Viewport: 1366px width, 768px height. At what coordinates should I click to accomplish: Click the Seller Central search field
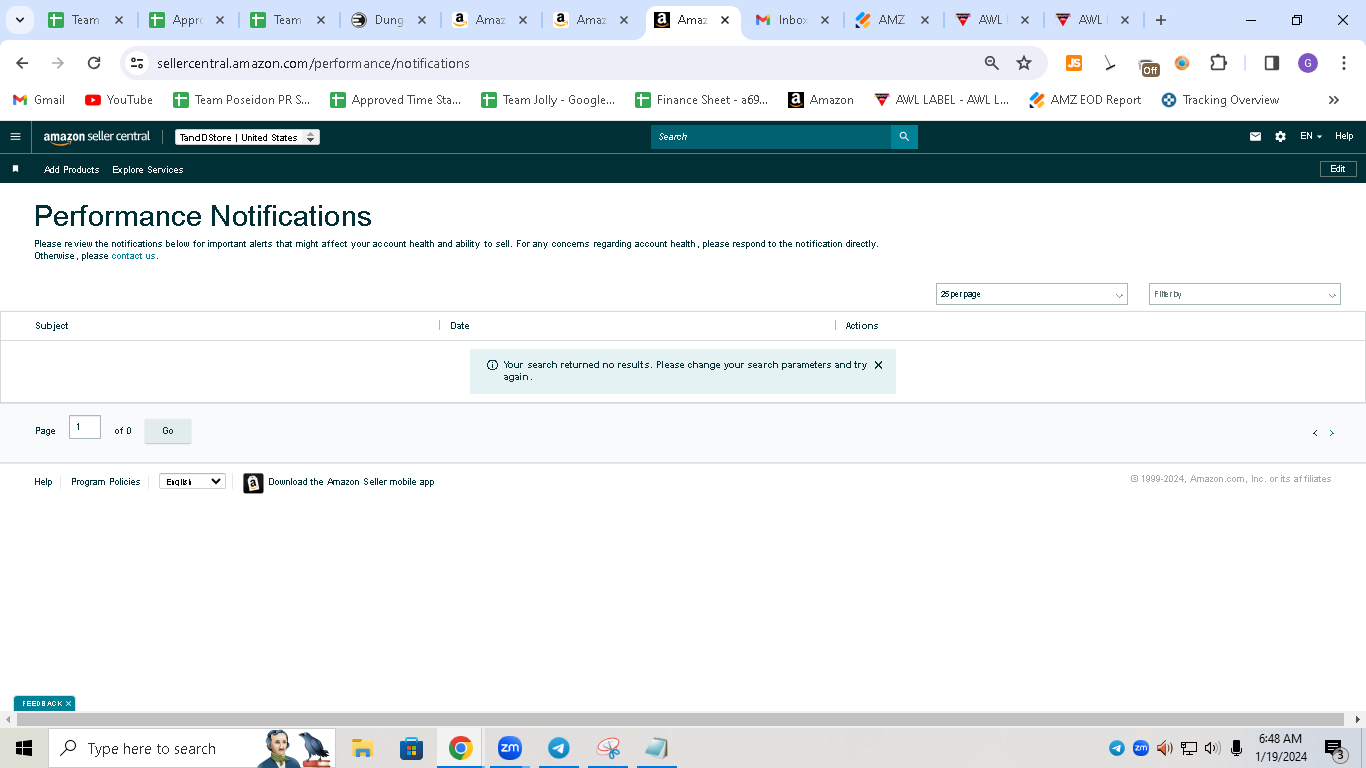coord(771,137)
